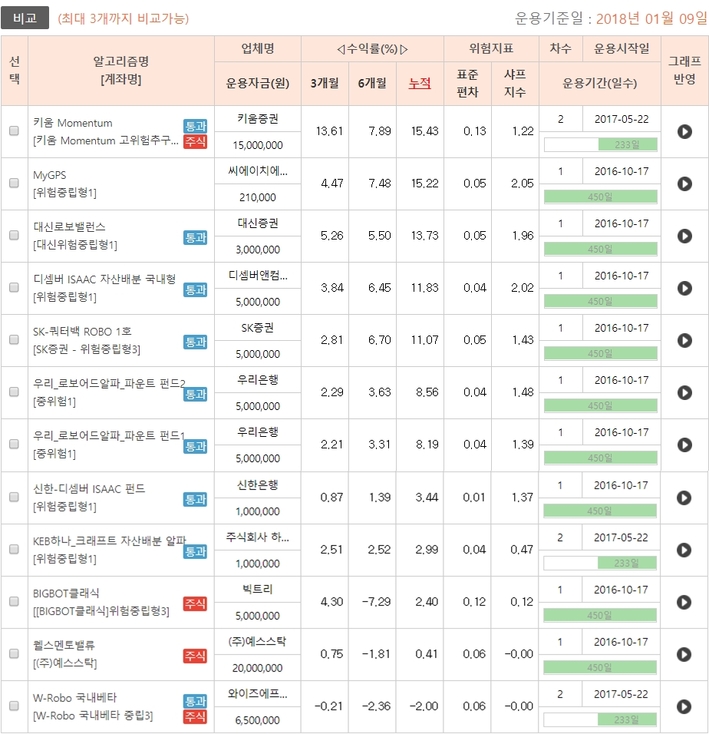Image resolution: width=709 pixels, height=734 pixels.
Task: Select SK-쿼터백 ROBO 1호 checkbox
Action: pos(14,339)
